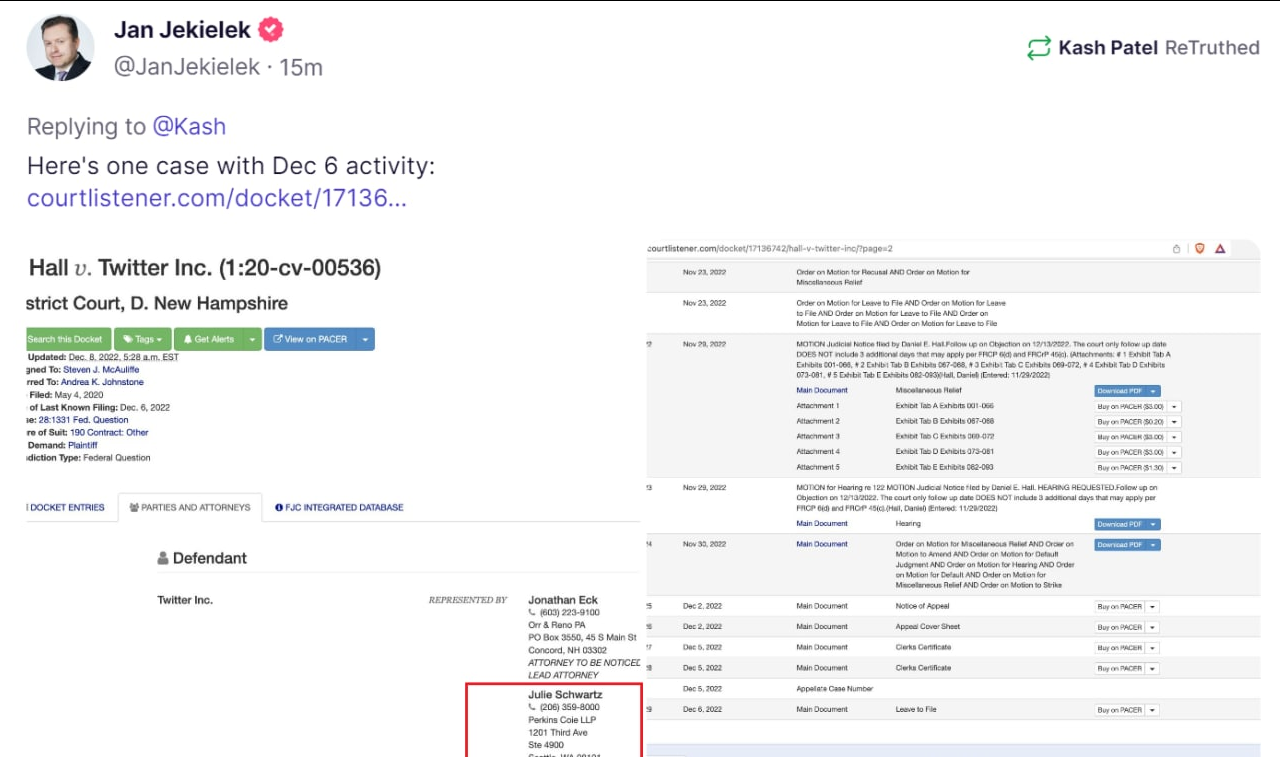This screenshot has width=1280, height=757.
Task: Open the @JanJekielek handle
Action: (x=187, y=67)
